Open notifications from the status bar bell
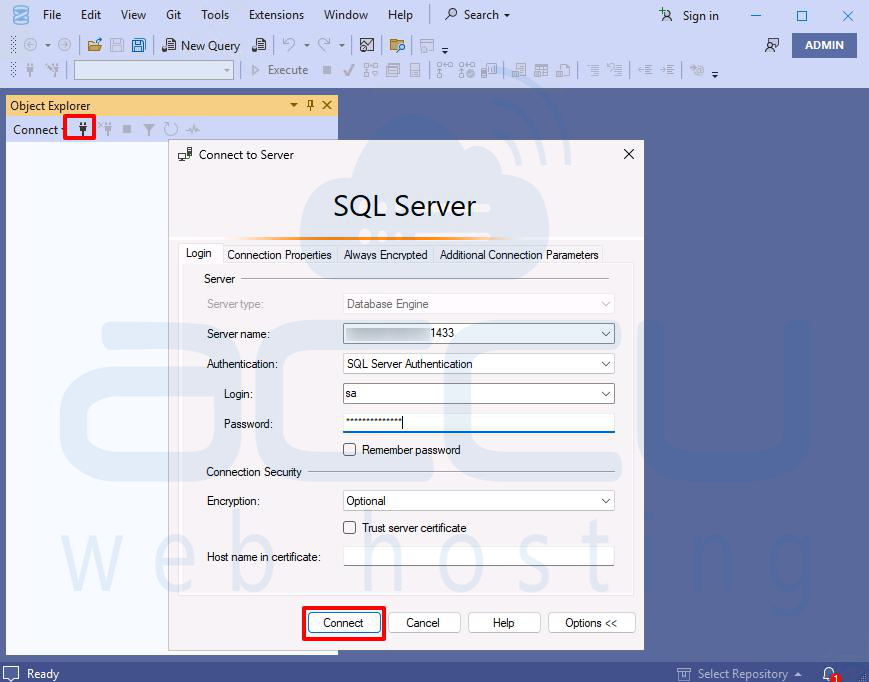Image resolution: width=869 pixels, height=682 pixels. click(828, 673)
